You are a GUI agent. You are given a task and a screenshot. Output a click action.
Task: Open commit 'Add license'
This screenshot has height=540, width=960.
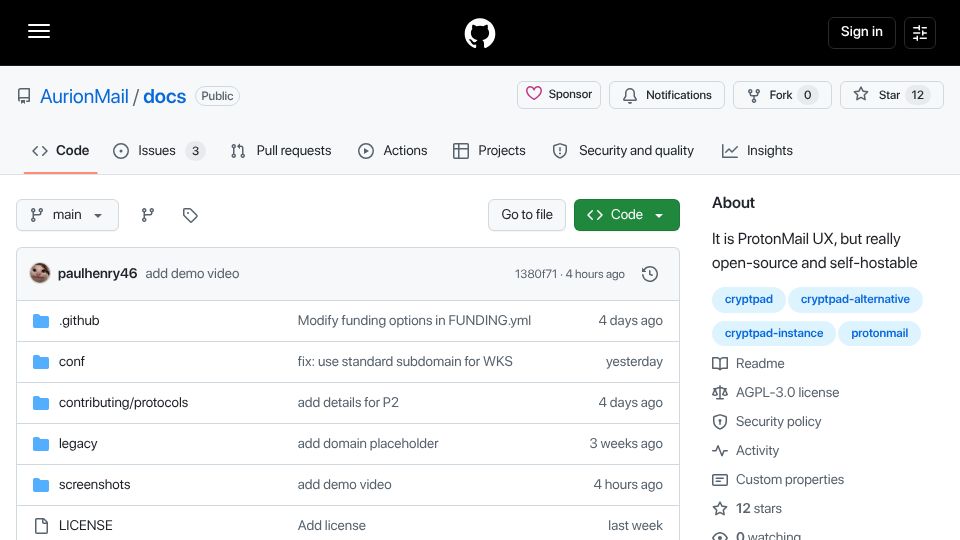point(331,526)
